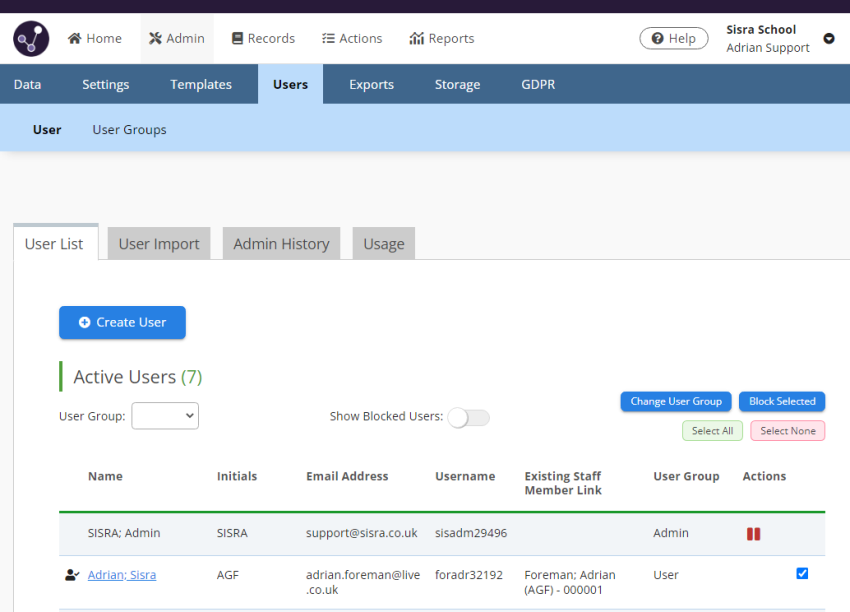Viewport: 850px width, 612px height.
Task: Open the Actions menu
Action: [x=352, y=38]
